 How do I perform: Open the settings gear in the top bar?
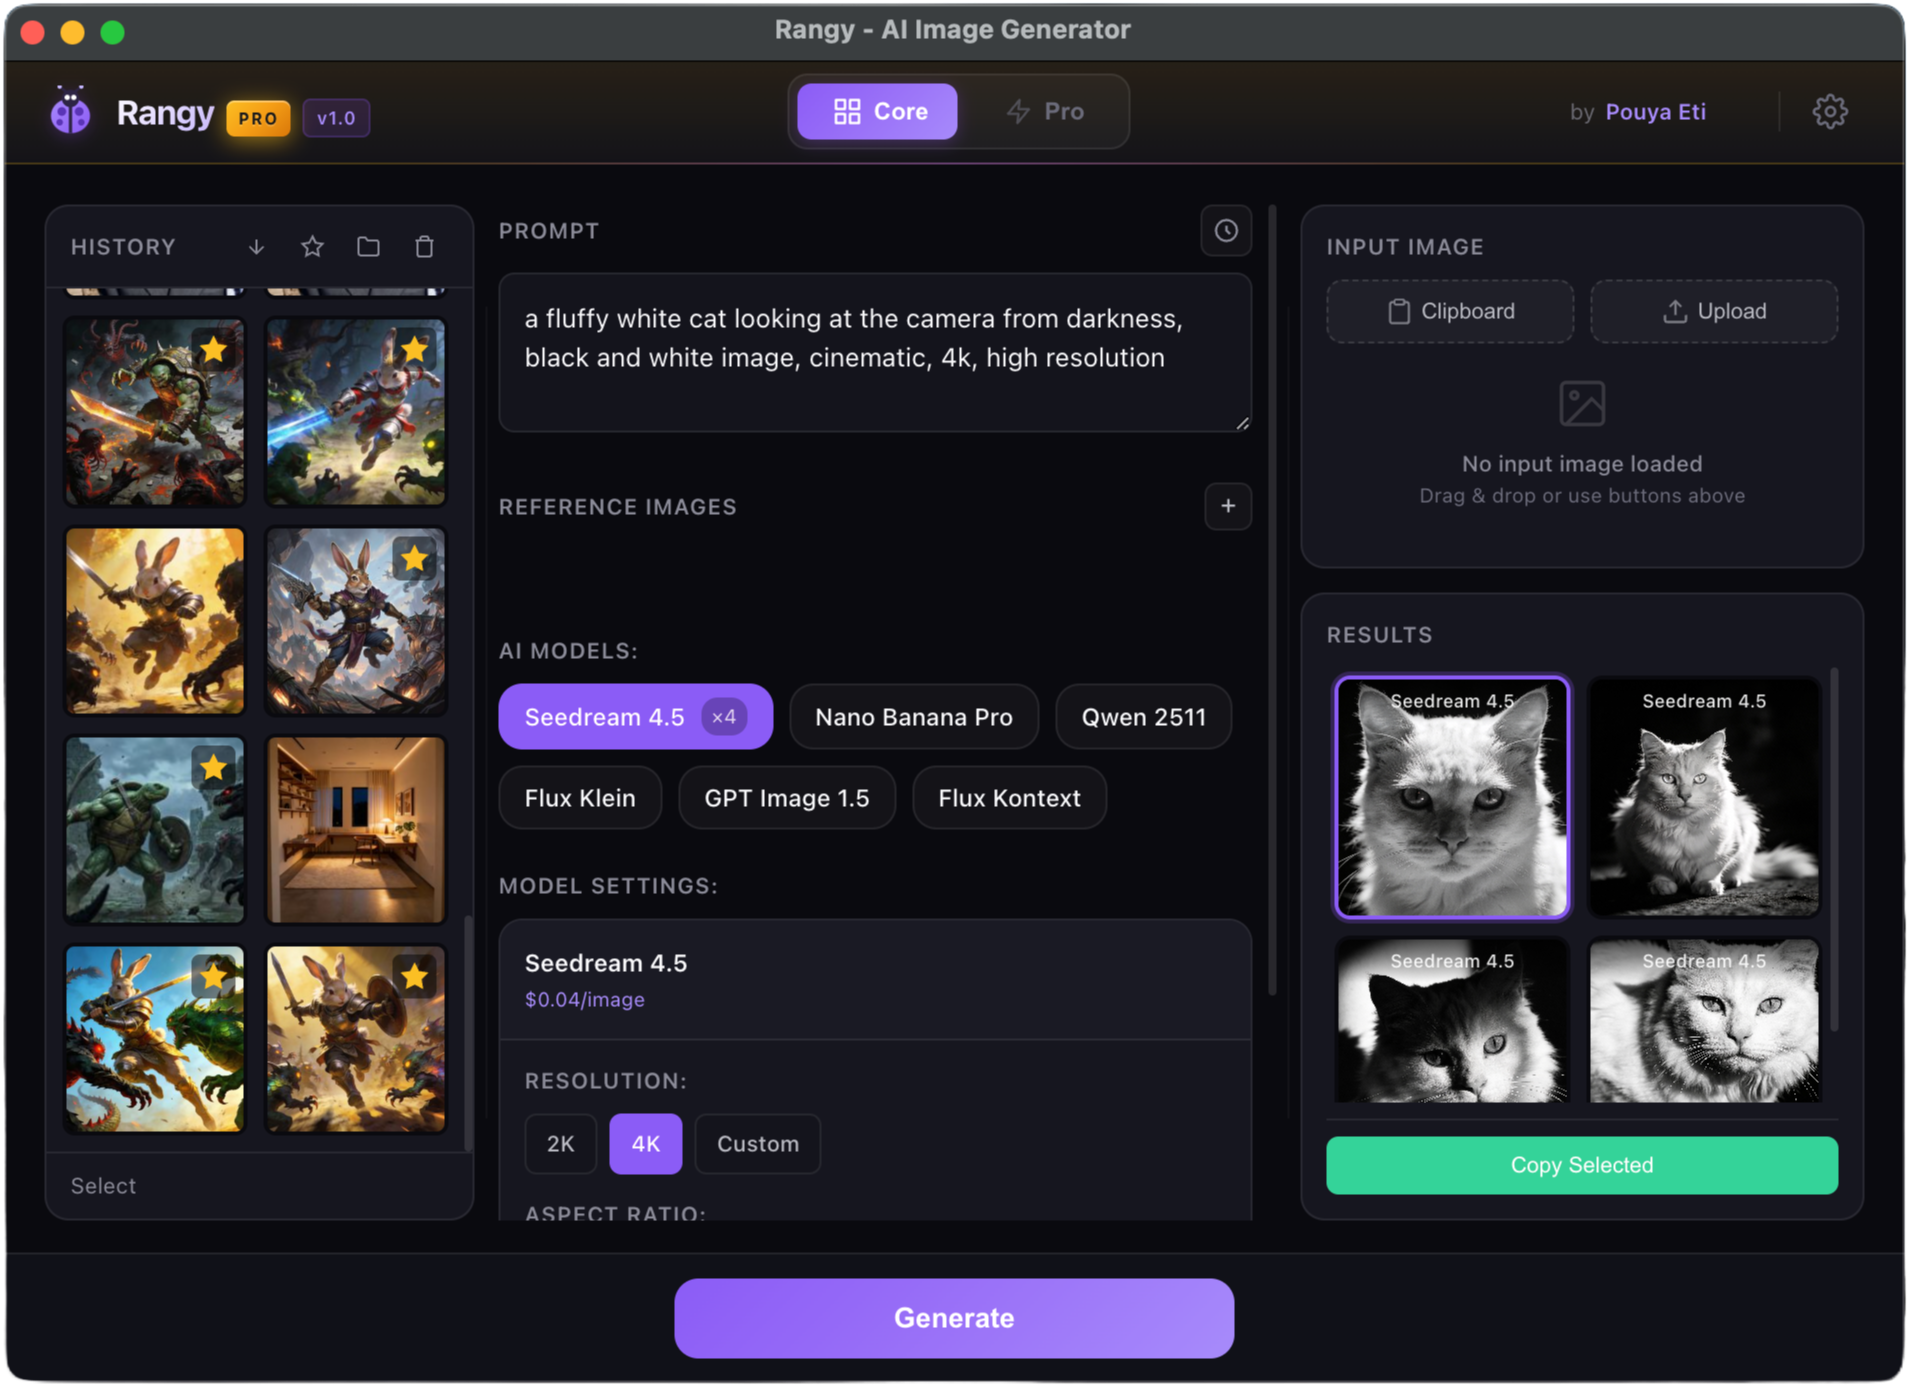1831,111
